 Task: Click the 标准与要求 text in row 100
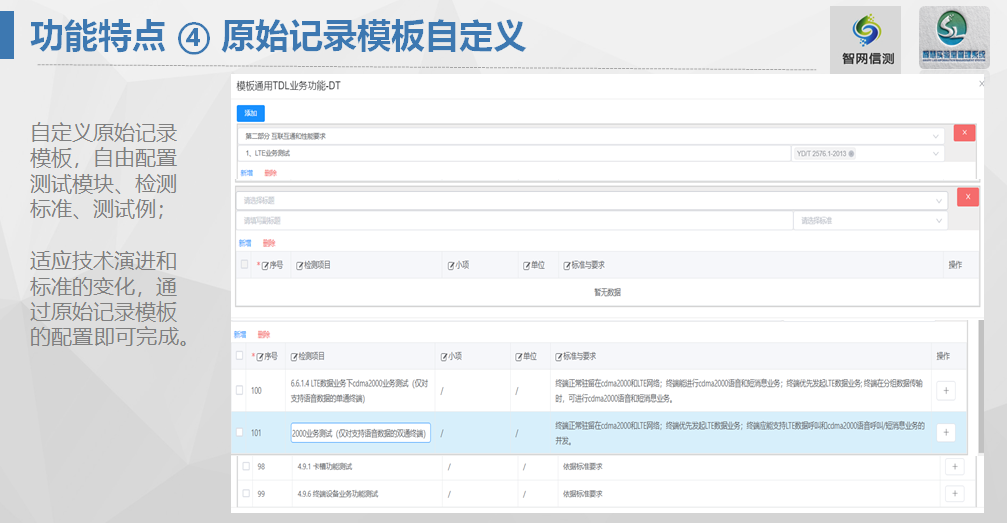pos(739,391)
